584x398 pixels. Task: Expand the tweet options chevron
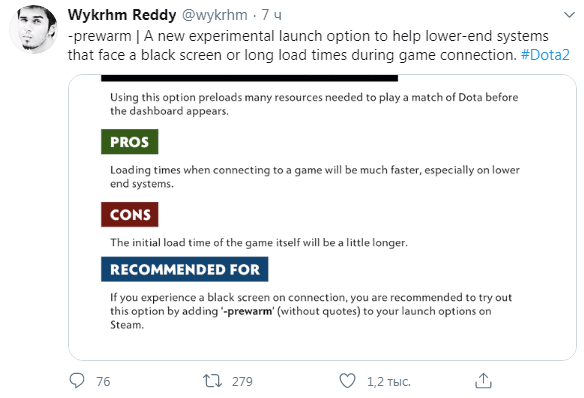tap(569, 15)
